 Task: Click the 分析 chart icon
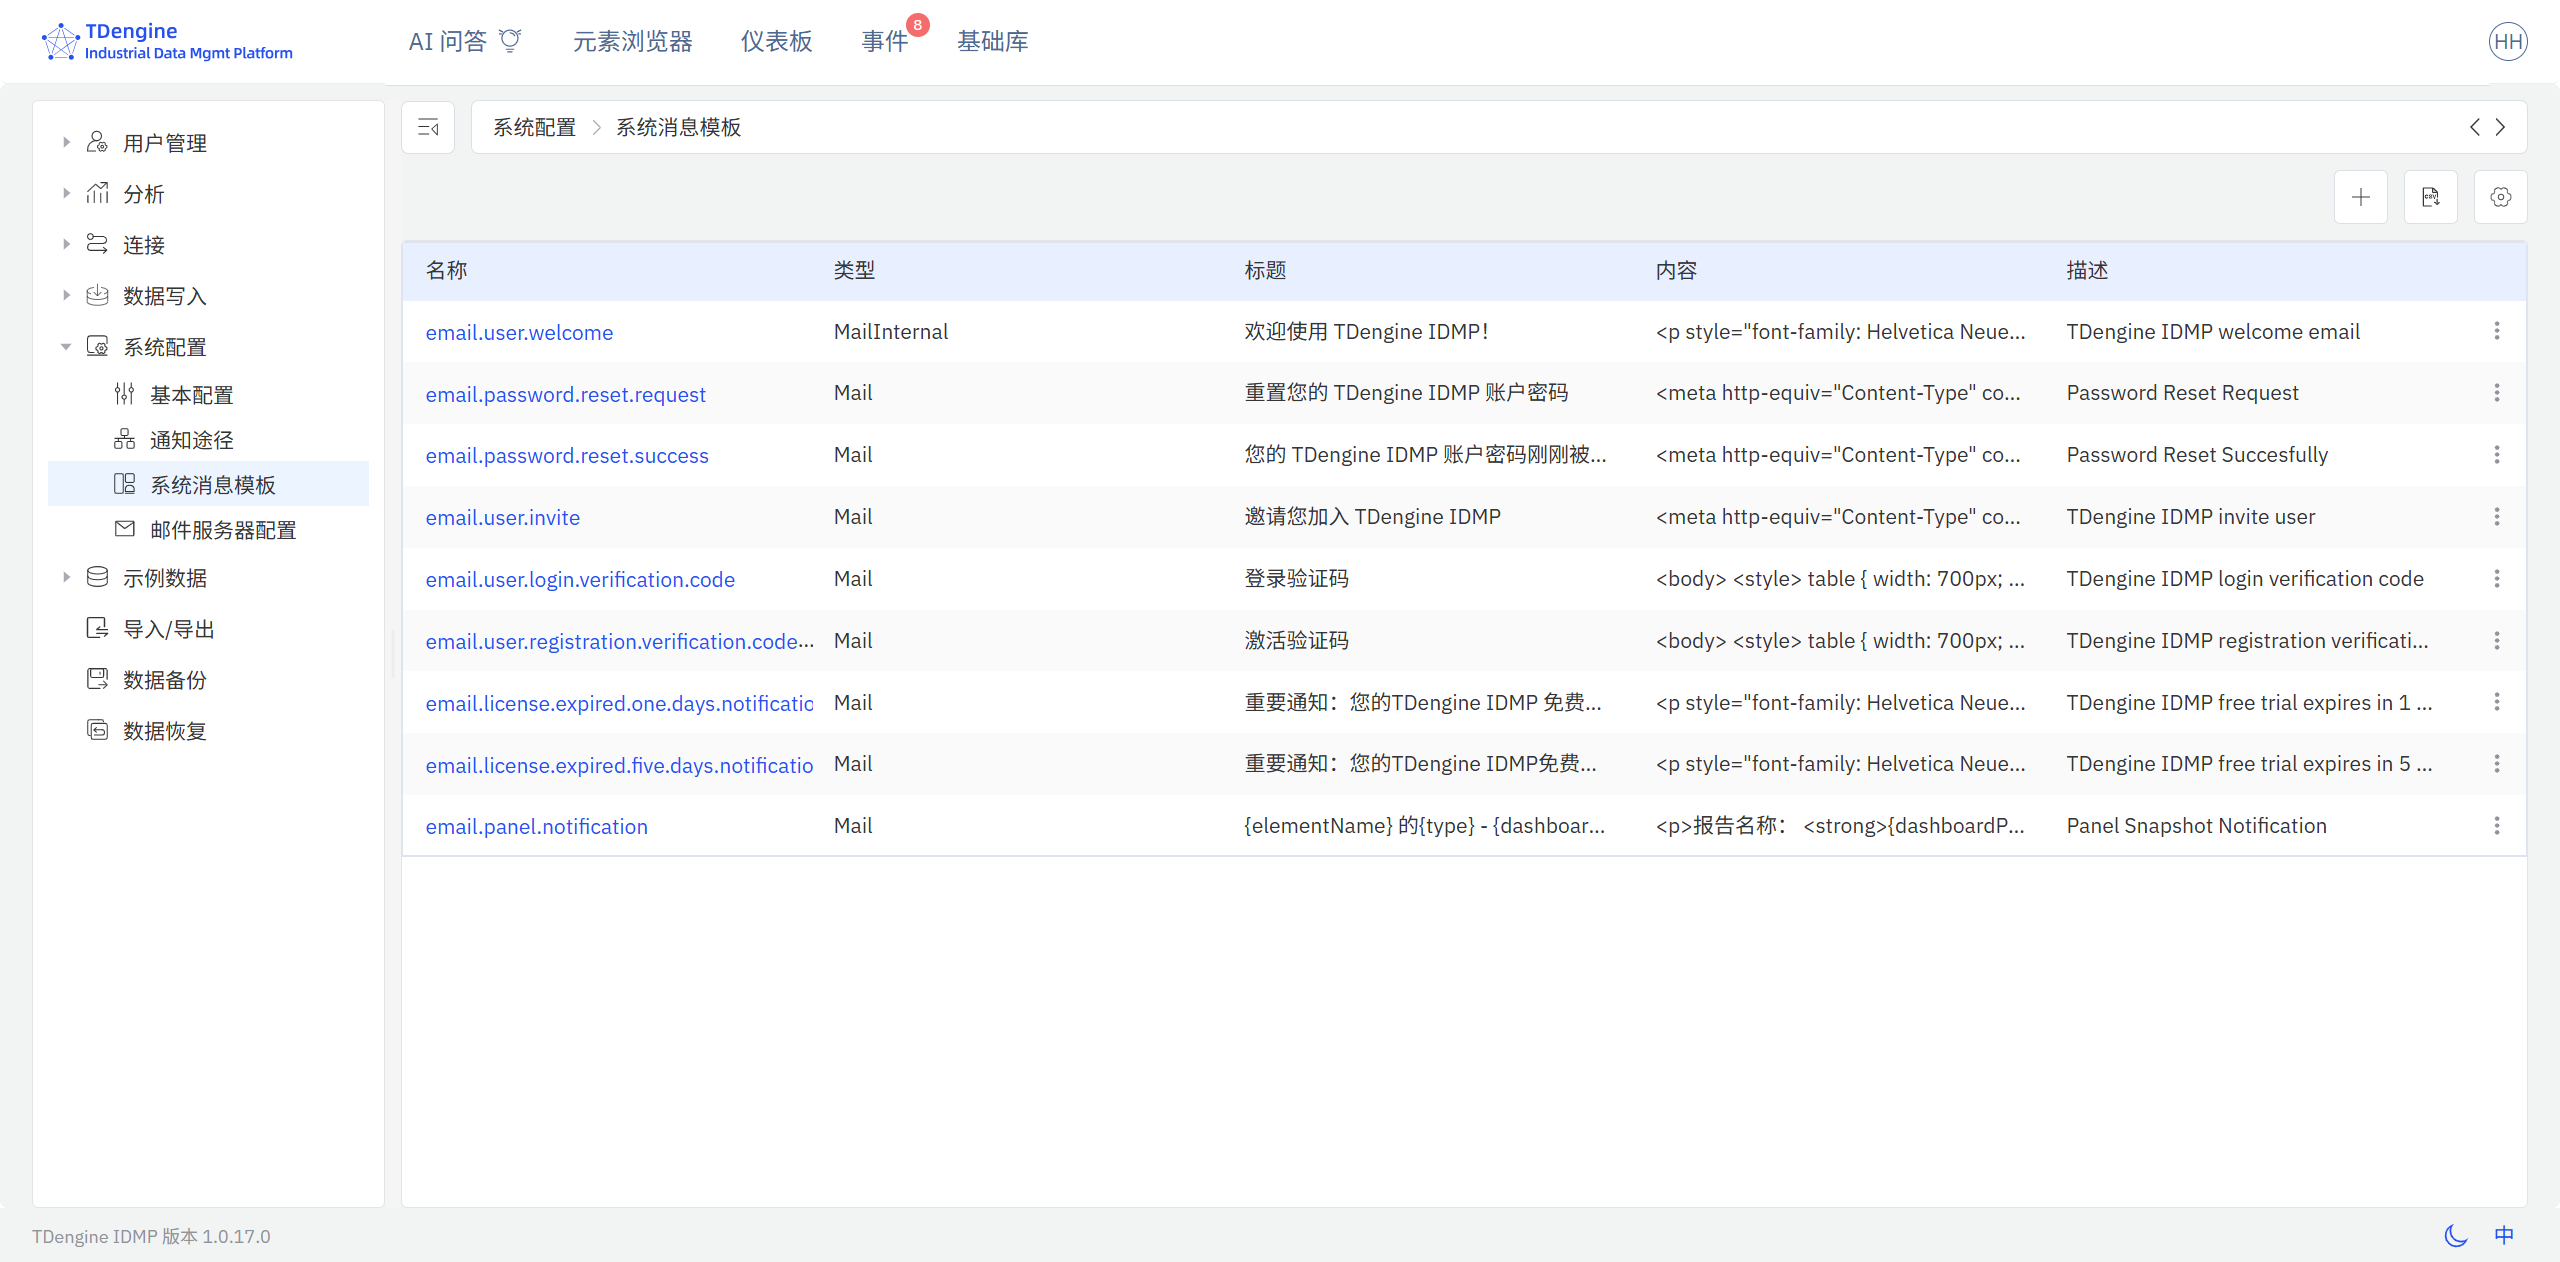coord(97,193)
